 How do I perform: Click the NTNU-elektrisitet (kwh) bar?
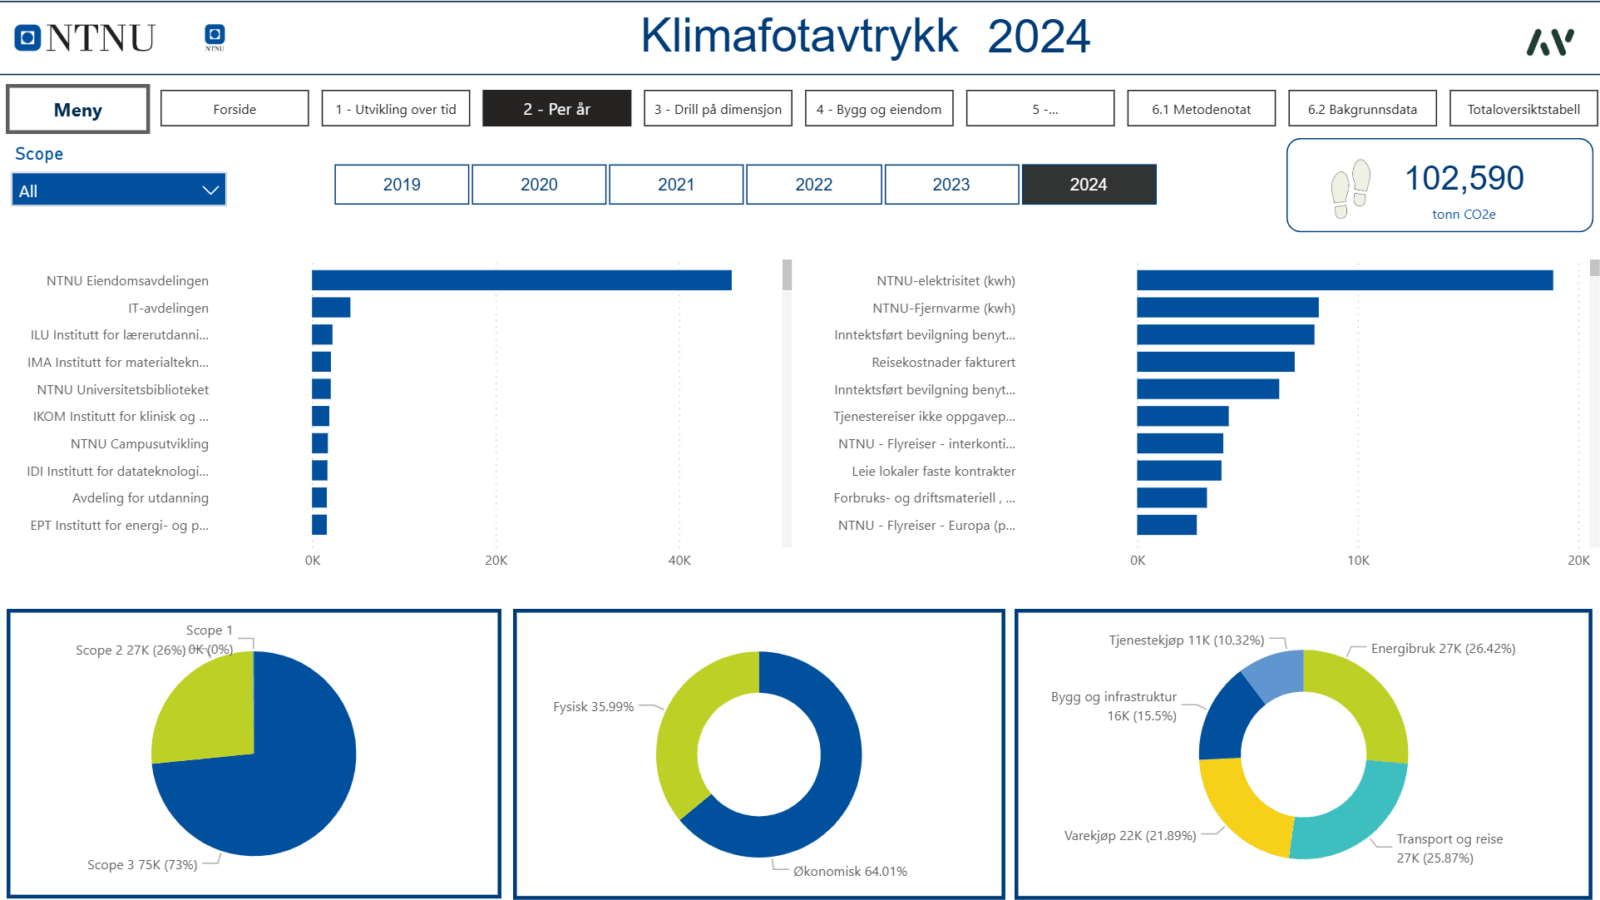click(x=1345, y=280)
